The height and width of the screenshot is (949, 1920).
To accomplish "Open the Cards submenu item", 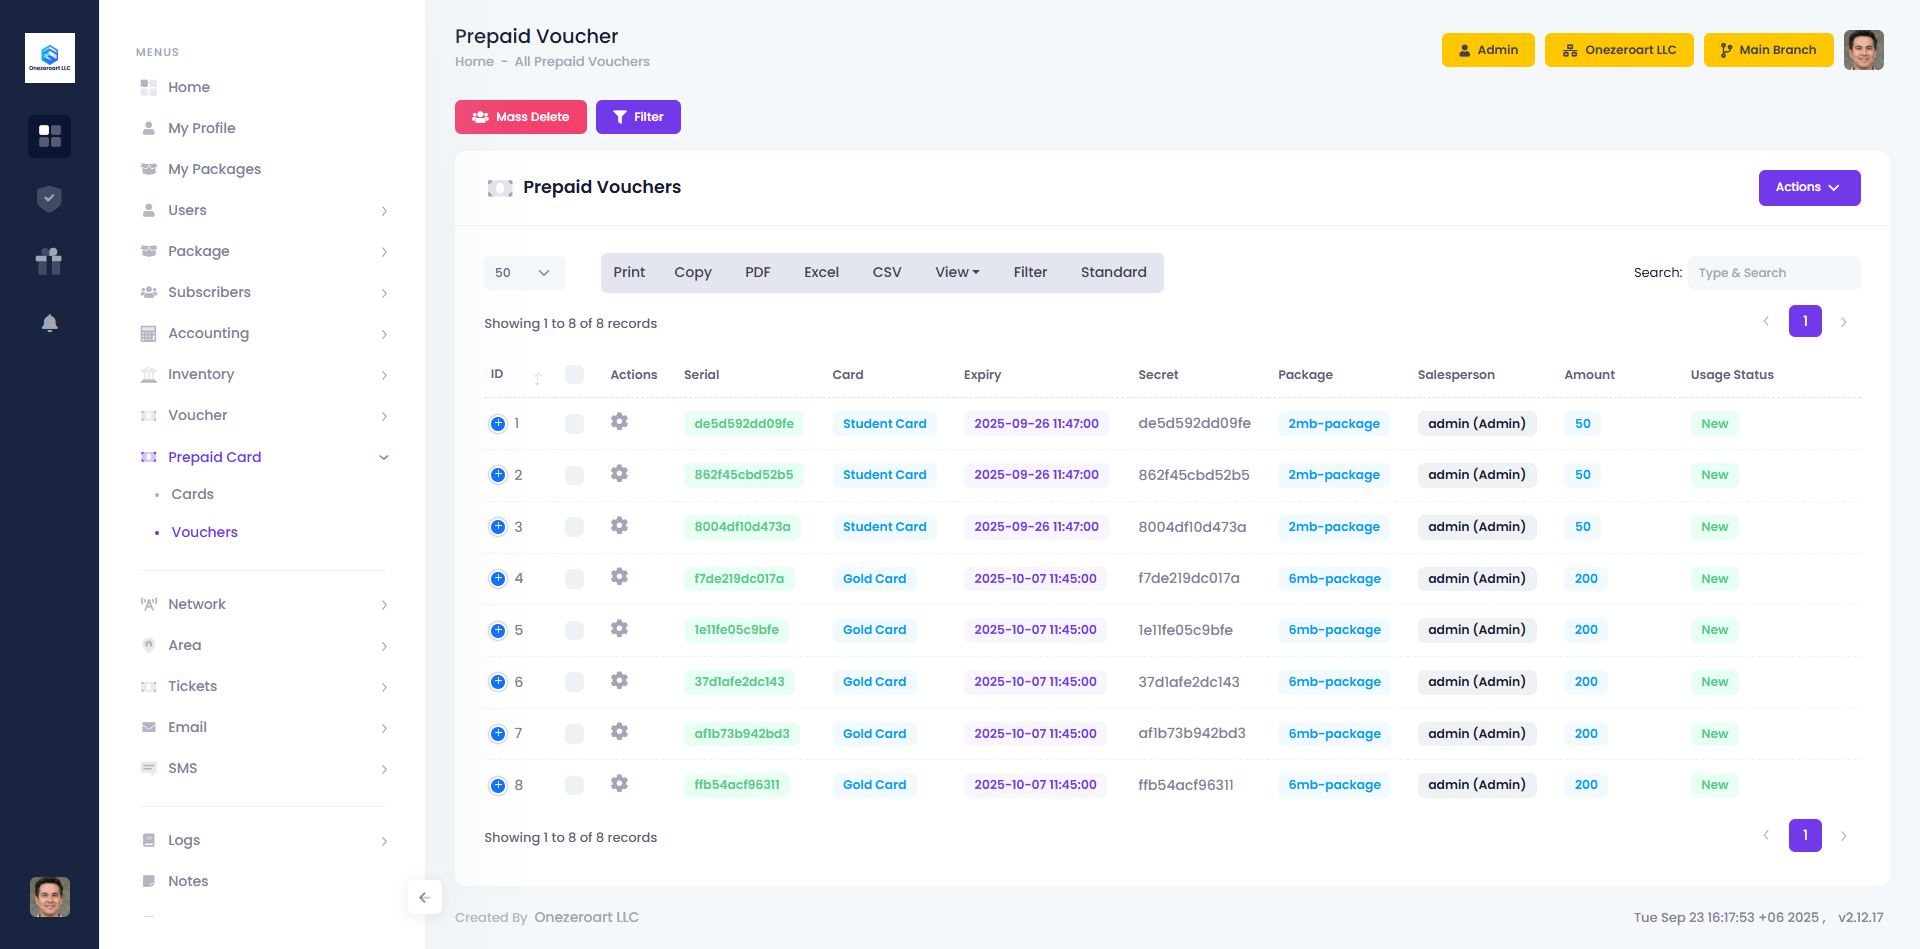I will 192,494.
